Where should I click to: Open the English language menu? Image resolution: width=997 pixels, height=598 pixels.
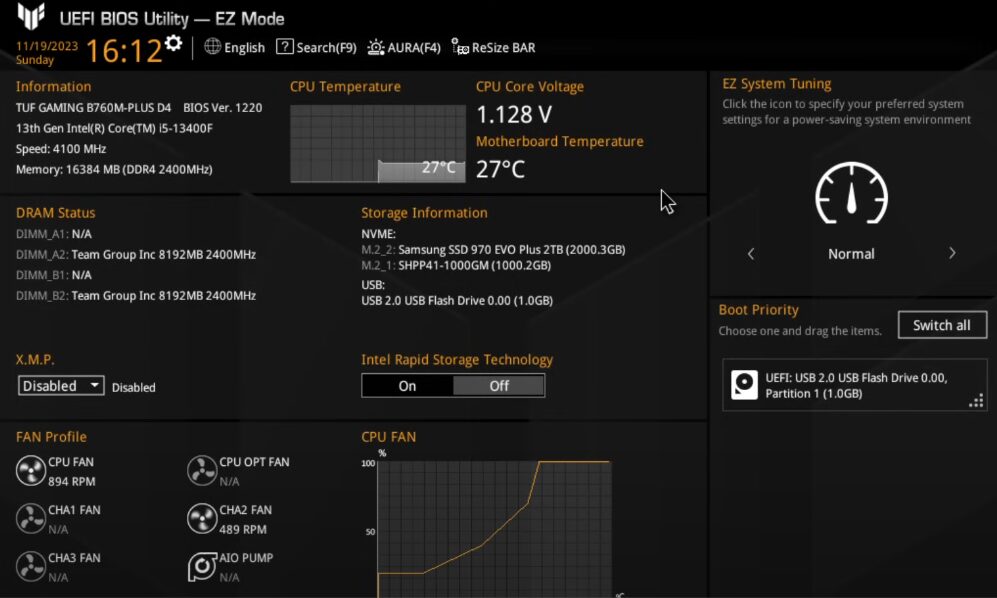coord(244,48)
